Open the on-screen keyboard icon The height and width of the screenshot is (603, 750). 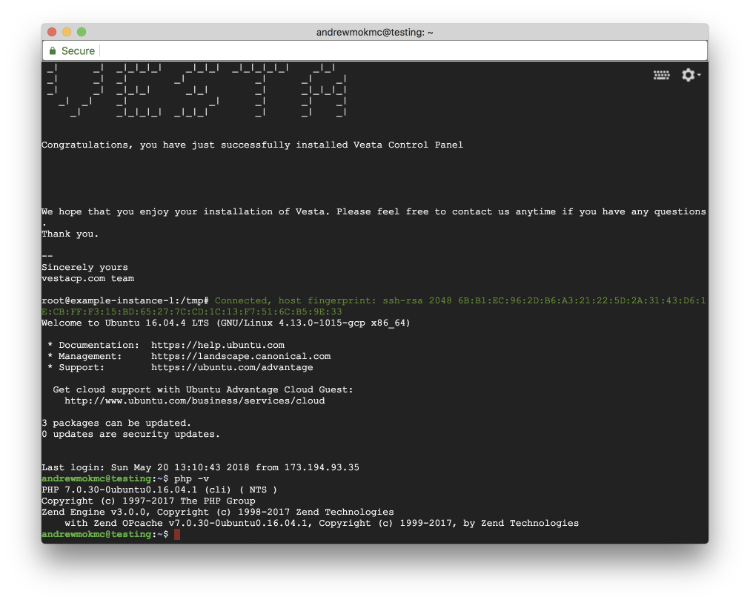click(662, 75)
